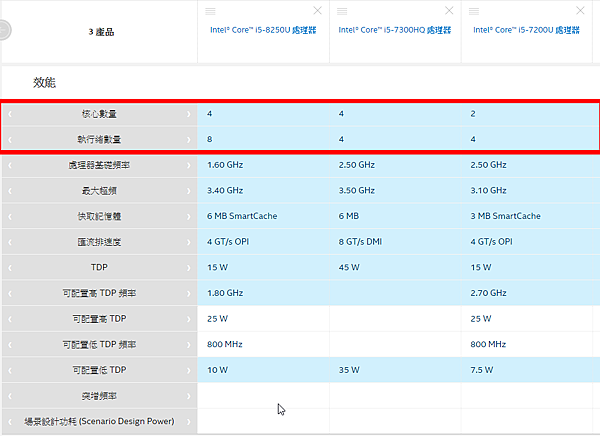This screenshot has width=600, height=436.
Task: Select the 最大超頻 row label
Action: click(99, 191)
